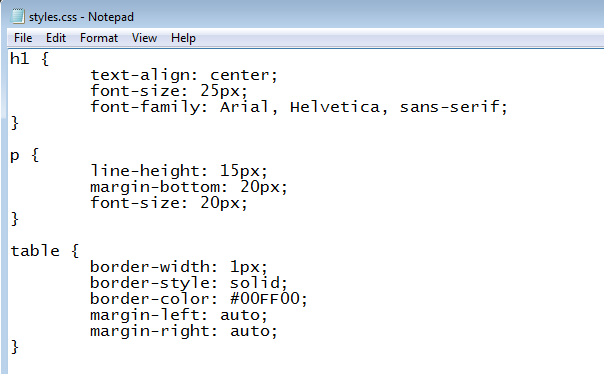Open the Edit menu

click(x=56, y=38)
